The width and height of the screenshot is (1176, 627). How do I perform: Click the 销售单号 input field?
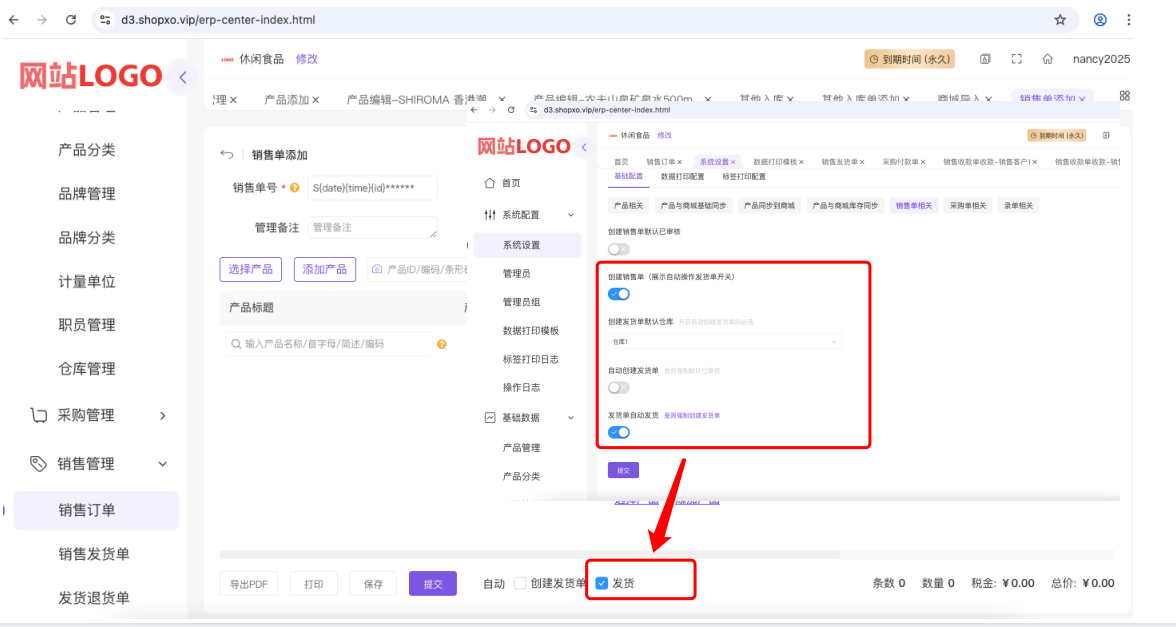(x=372, y=188)
